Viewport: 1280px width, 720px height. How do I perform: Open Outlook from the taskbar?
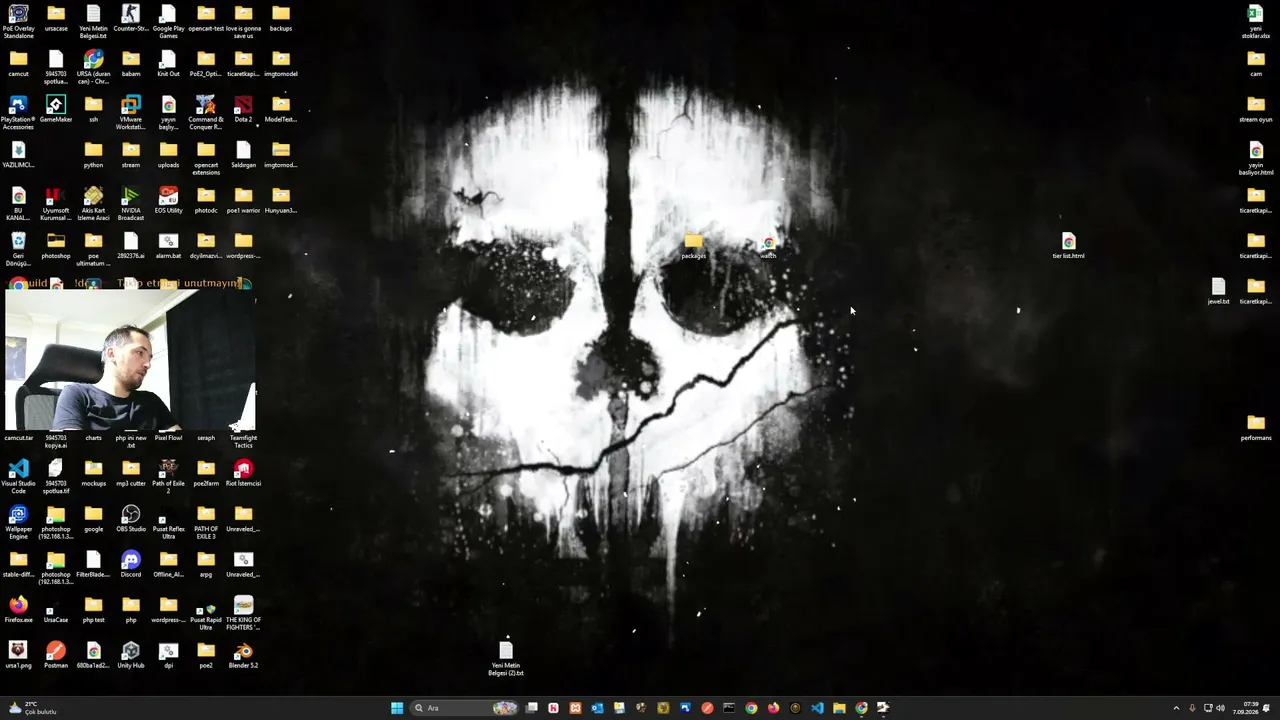(x=597, y=708)
